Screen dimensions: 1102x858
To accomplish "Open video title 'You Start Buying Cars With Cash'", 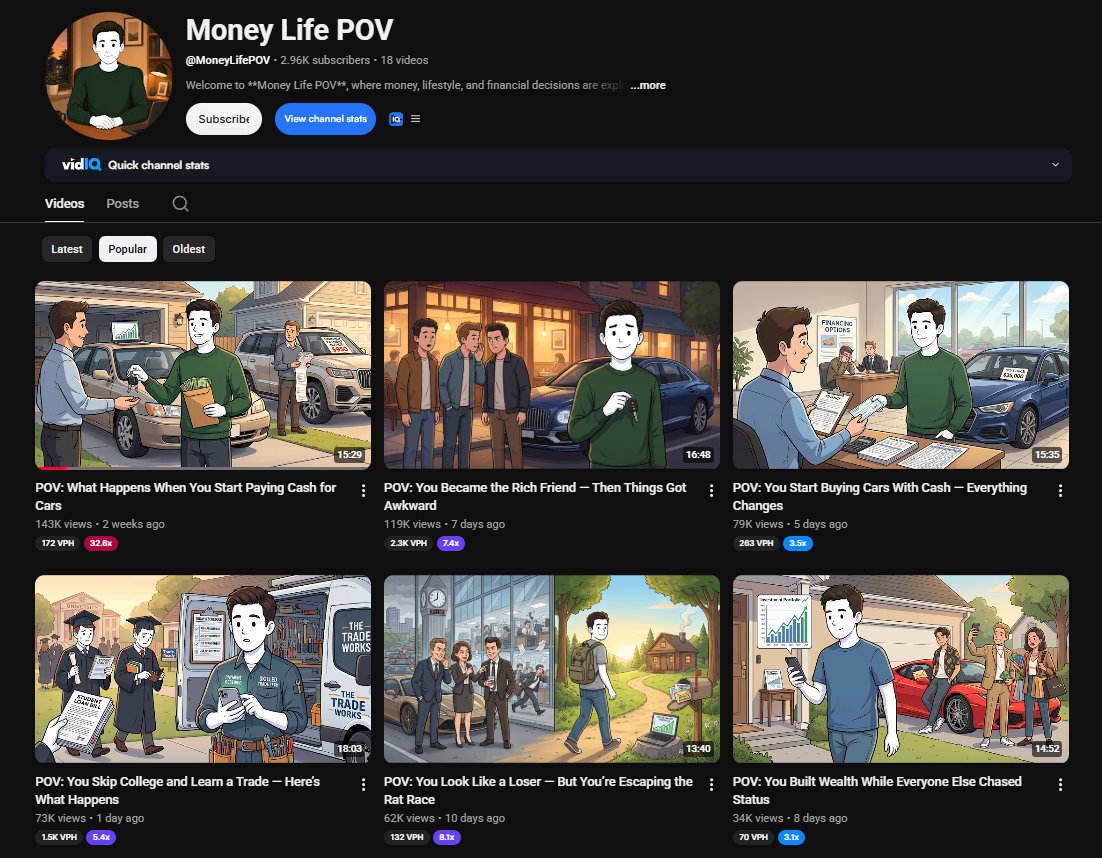I will coord(879,496).
